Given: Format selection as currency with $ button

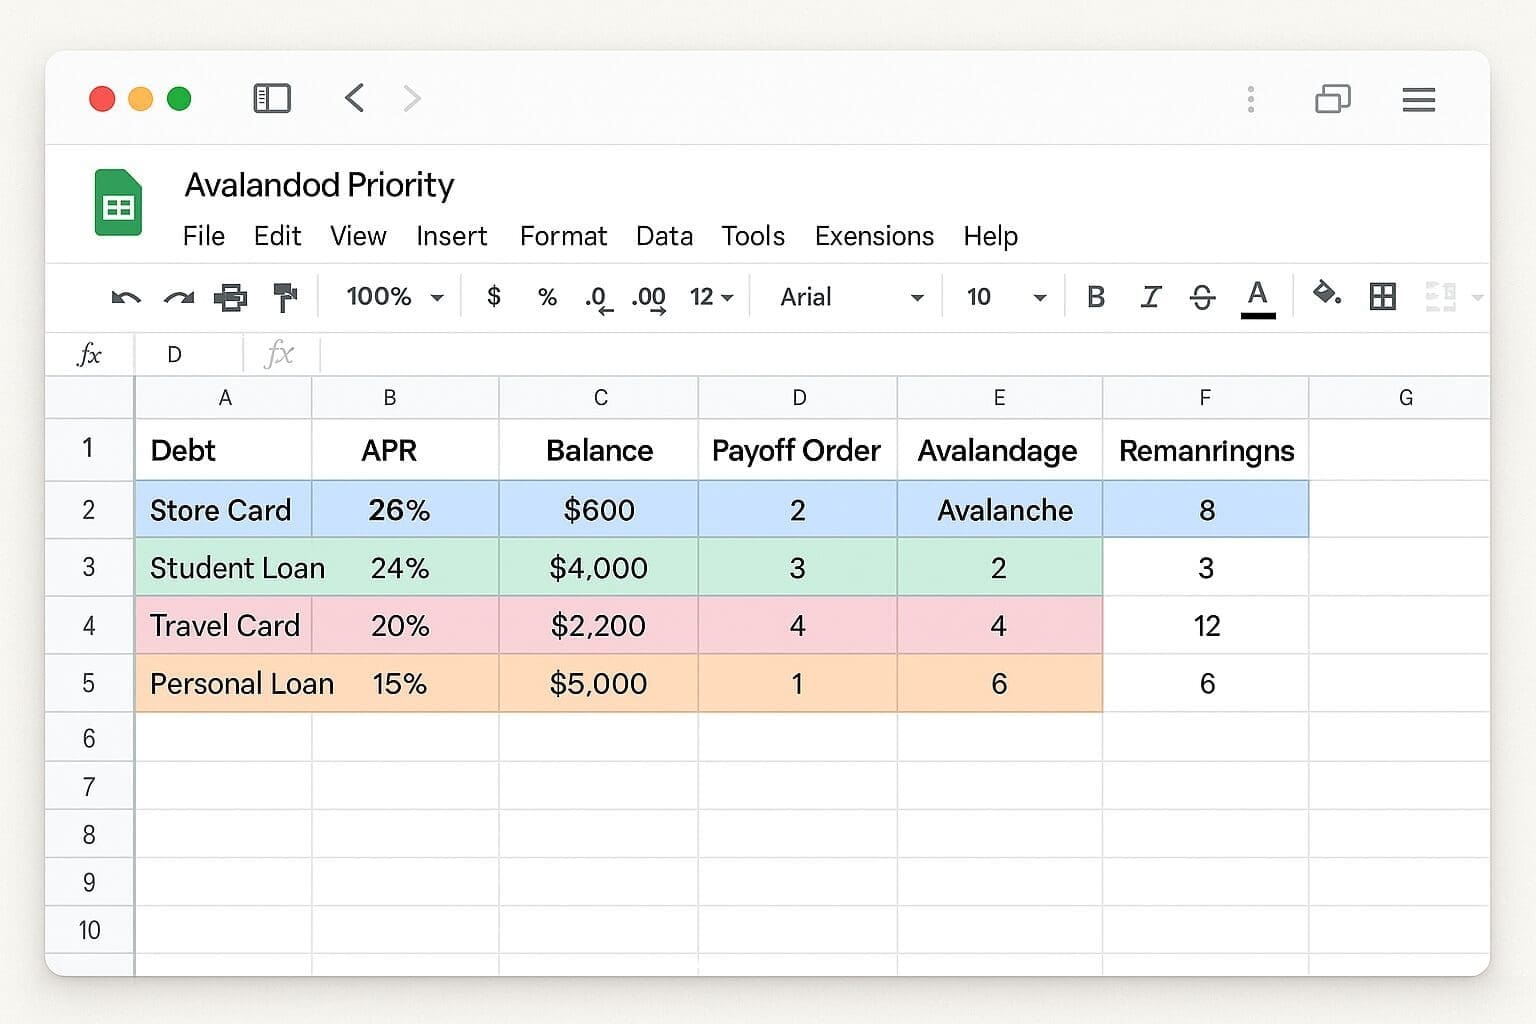Looking at the screenshot, I should pyautogui.click(x=493, y=297).
